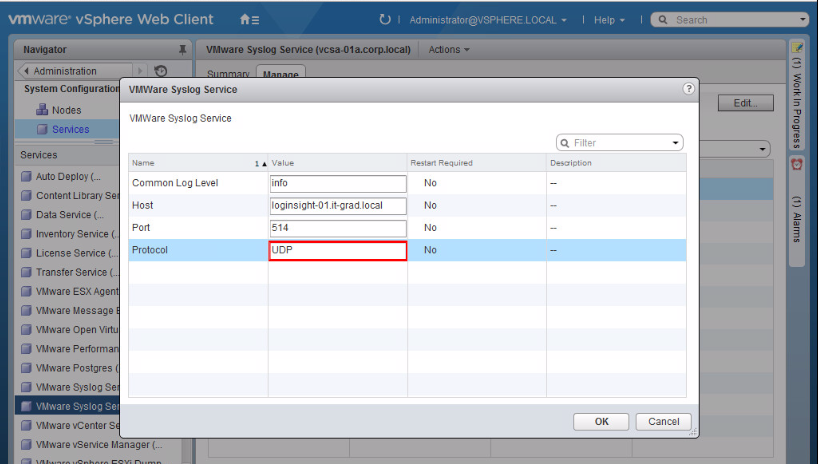Click the Home menu icon in header
The width and height of the screenshot is (818, 464).
pos(250,20)
